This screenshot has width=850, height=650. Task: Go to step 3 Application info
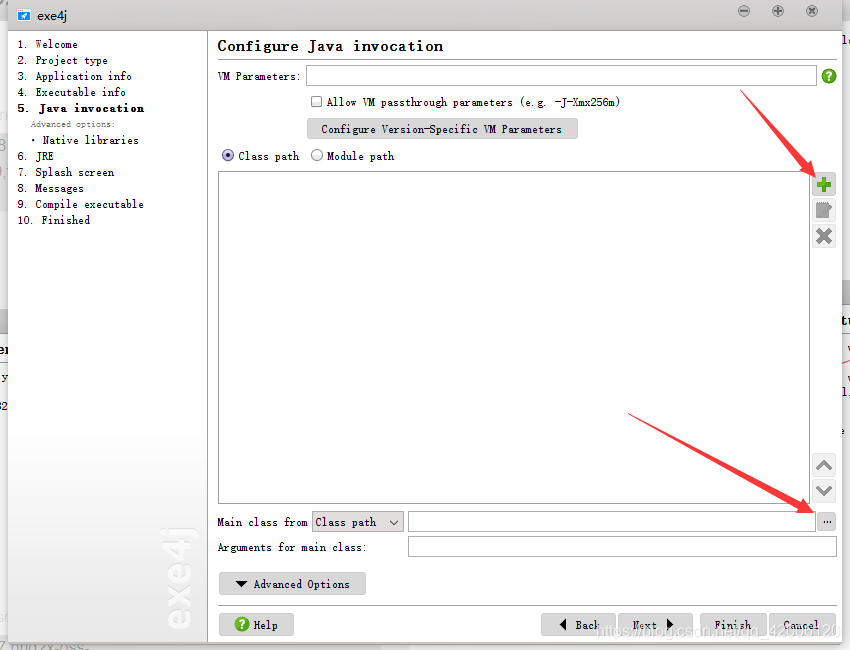point(74,76)
